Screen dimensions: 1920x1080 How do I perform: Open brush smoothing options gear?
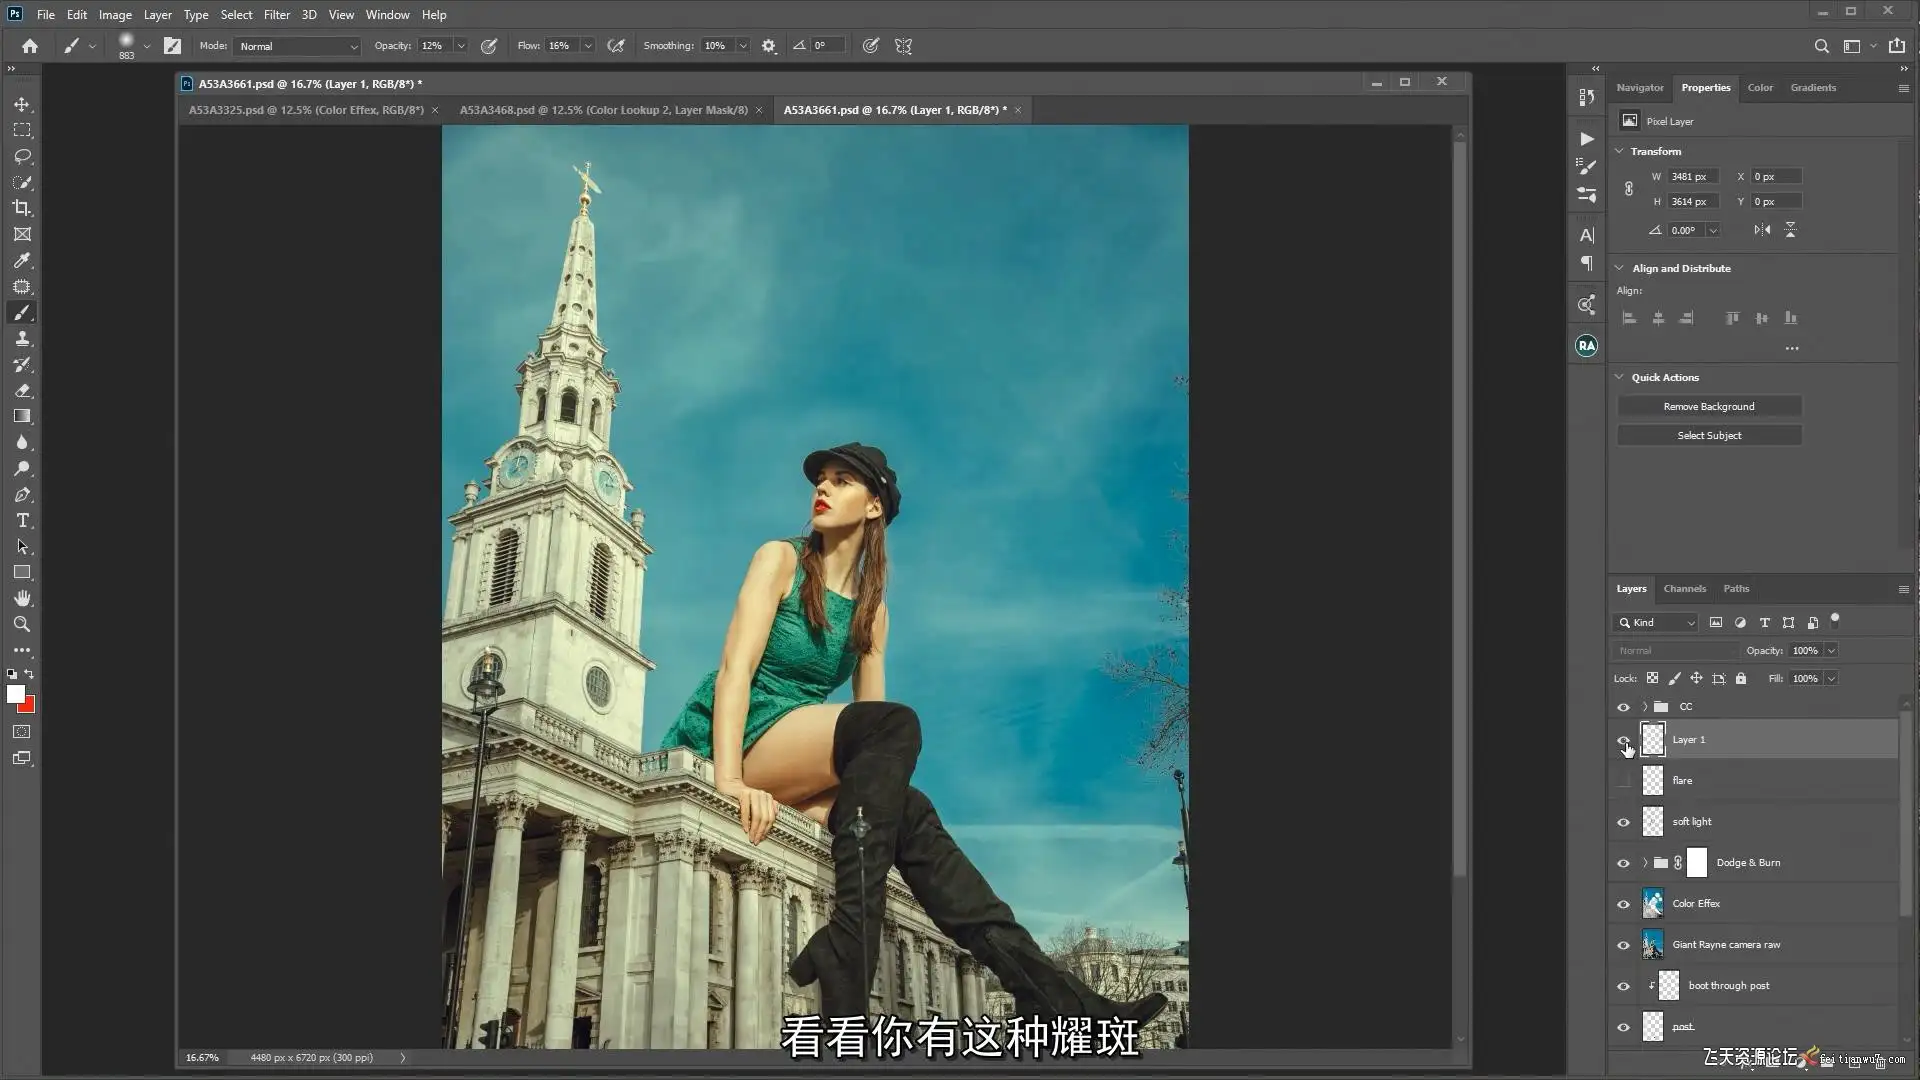[768, 46]
